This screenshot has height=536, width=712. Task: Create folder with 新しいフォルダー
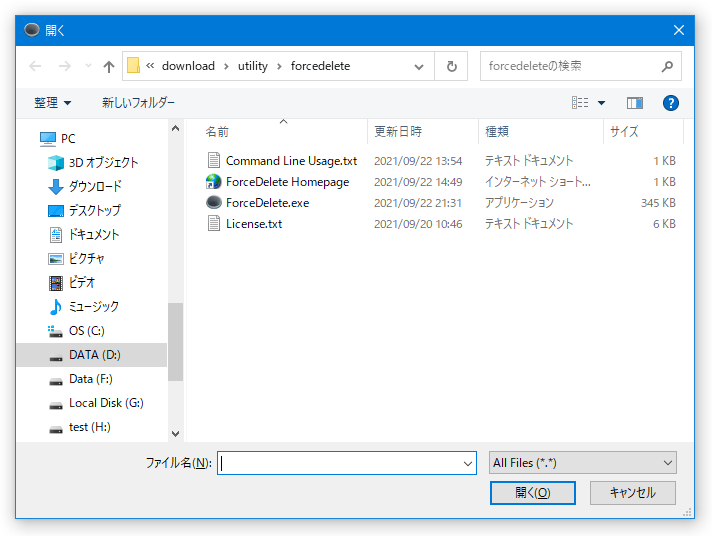coord(138,103)
